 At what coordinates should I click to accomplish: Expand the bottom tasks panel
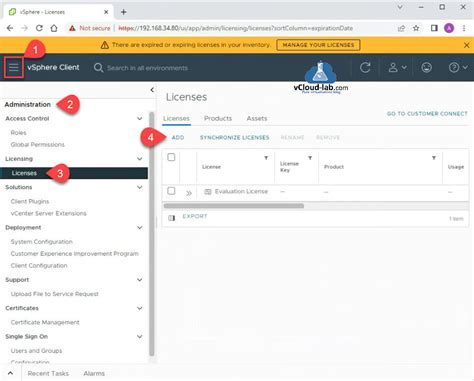(10, 373)
